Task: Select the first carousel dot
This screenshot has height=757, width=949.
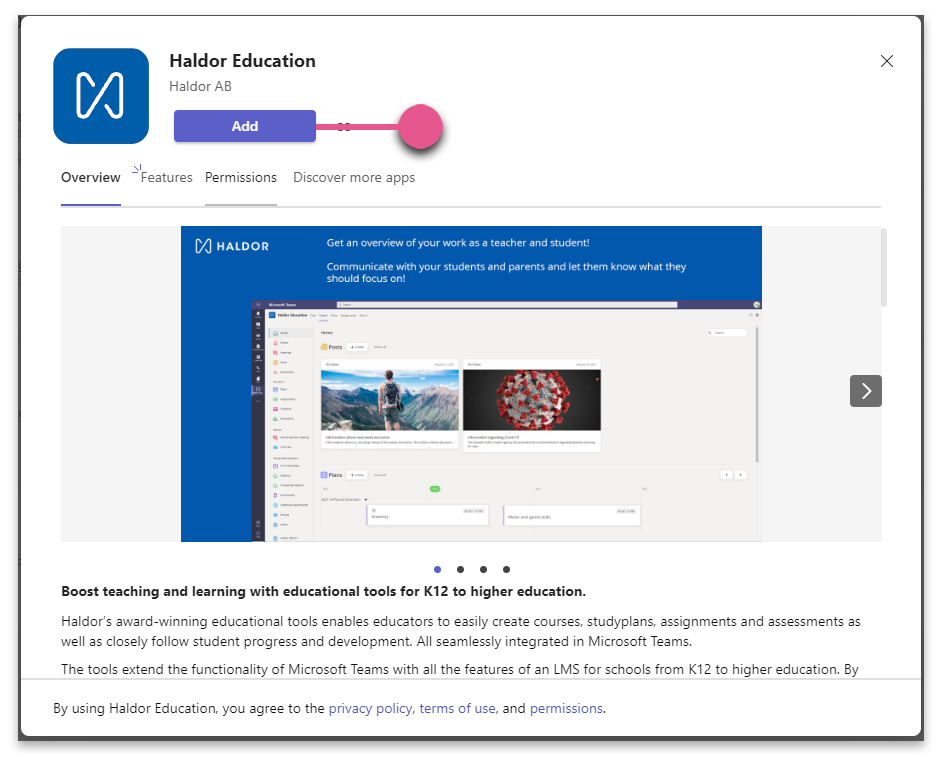Action: [438, 569]
